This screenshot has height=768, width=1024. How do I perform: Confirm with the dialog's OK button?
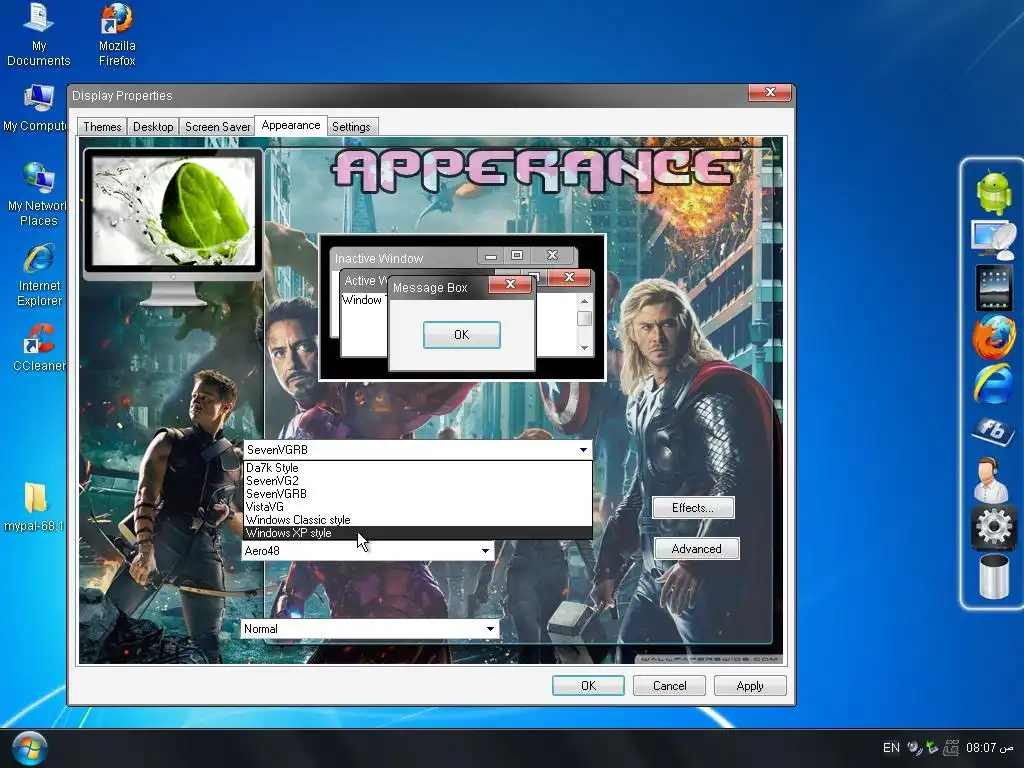tap(588, 686)
